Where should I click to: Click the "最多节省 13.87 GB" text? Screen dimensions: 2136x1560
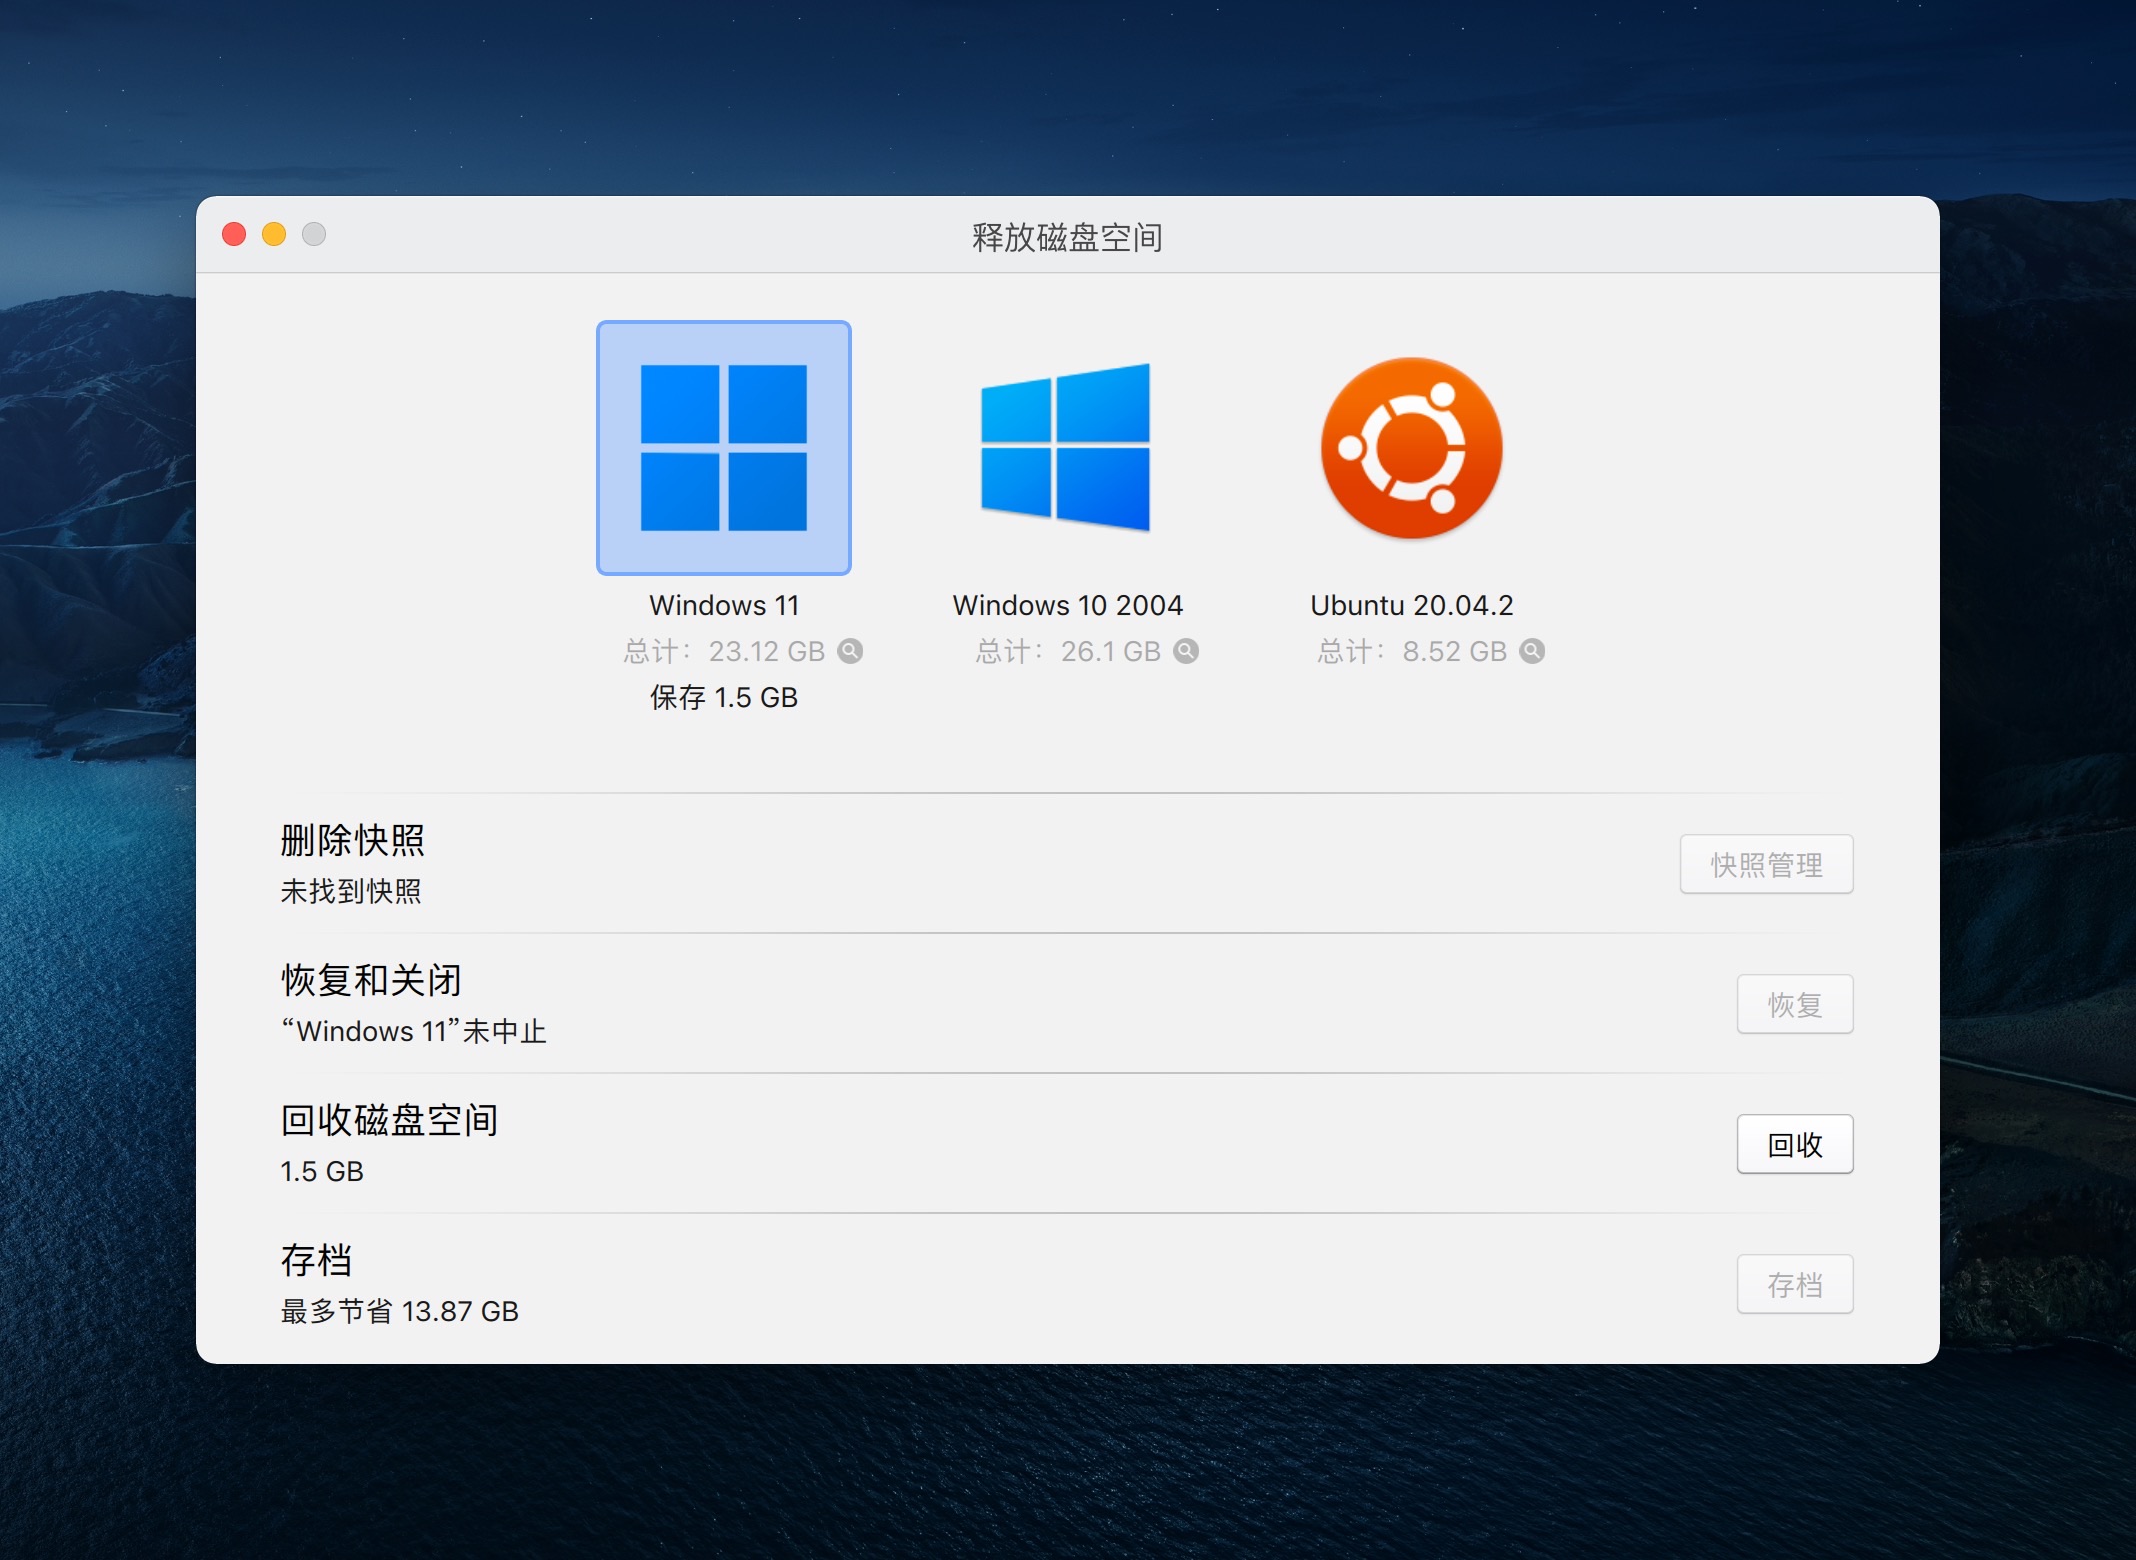click(x=400, y=1311)
